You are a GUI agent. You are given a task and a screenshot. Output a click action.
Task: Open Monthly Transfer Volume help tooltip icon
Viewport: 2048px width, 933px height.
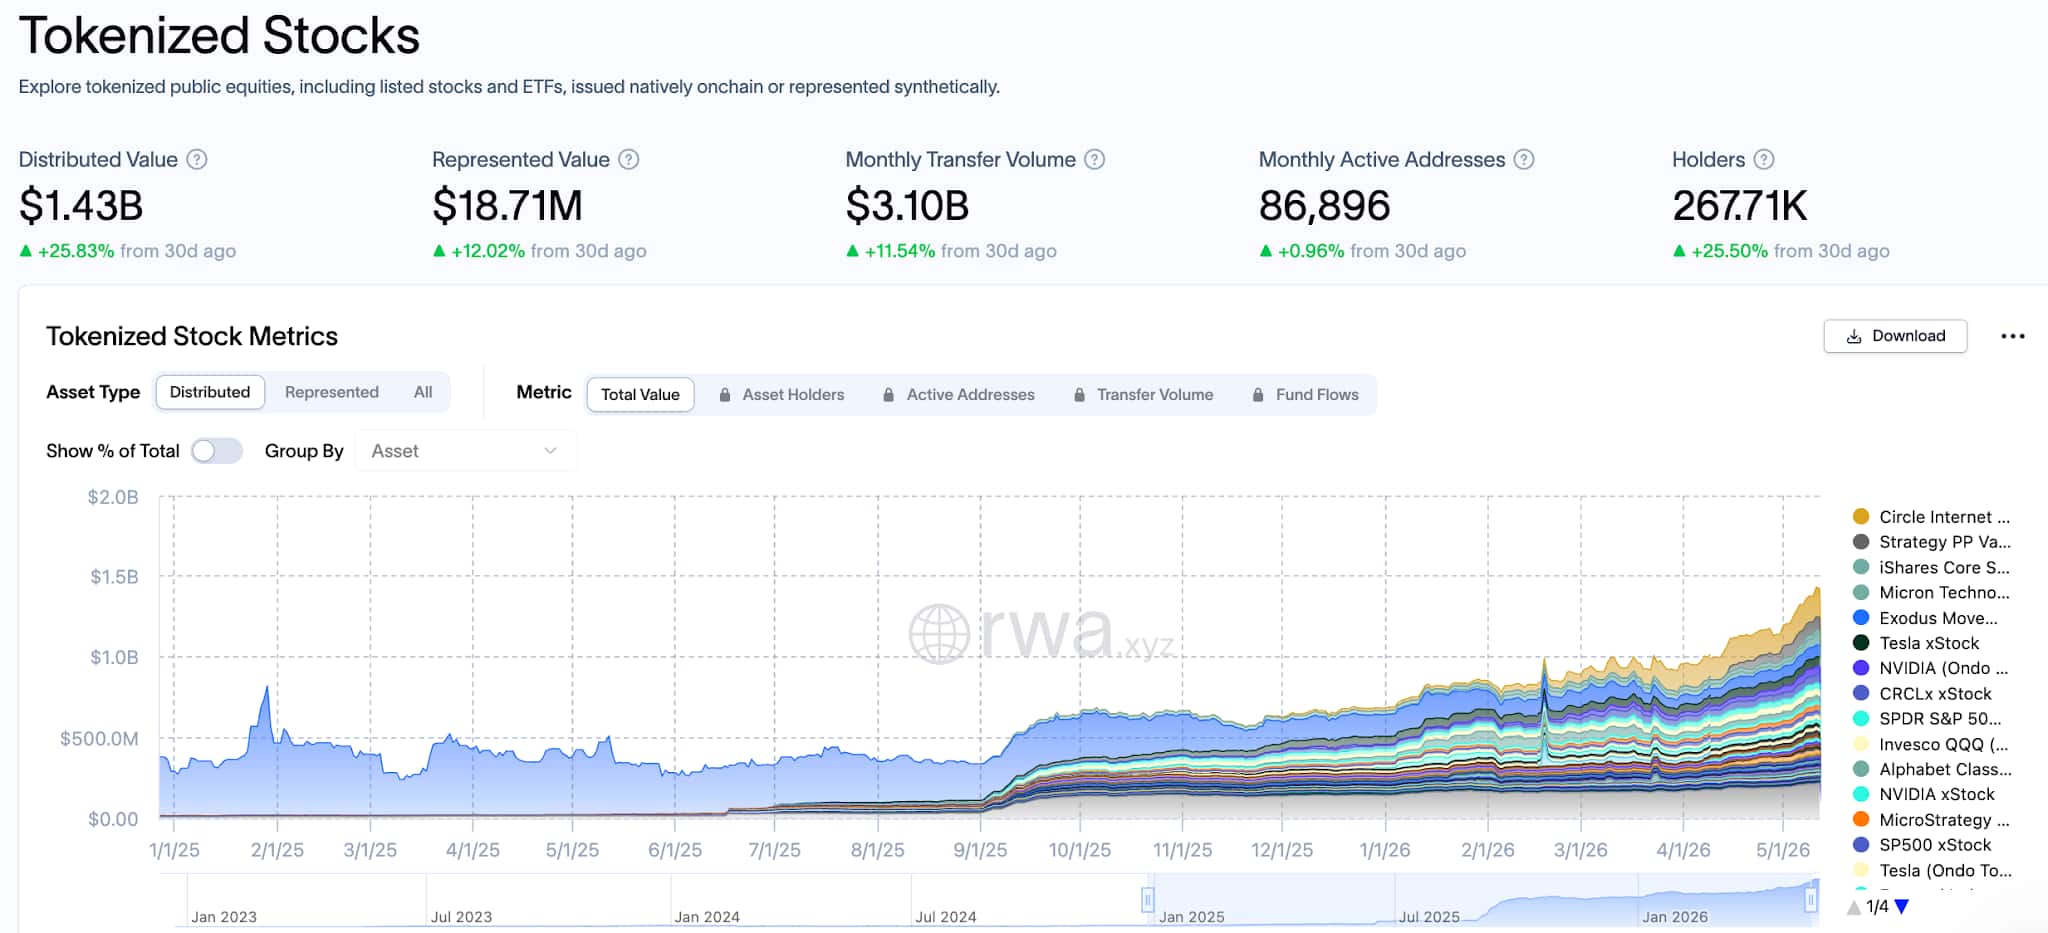(1095, 160)
